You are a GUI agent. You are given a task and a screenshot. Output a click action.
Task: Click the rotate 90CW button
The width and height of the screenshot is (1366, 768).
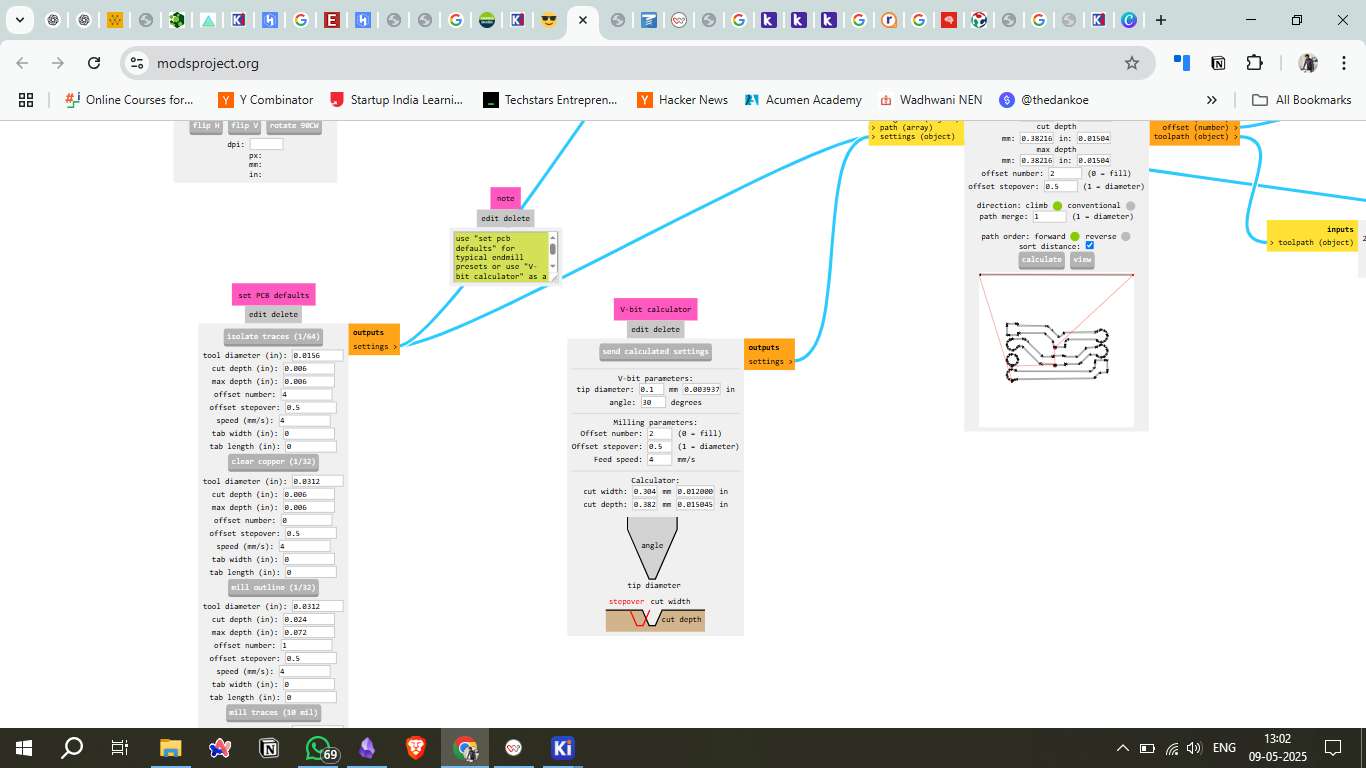point(294,127)
